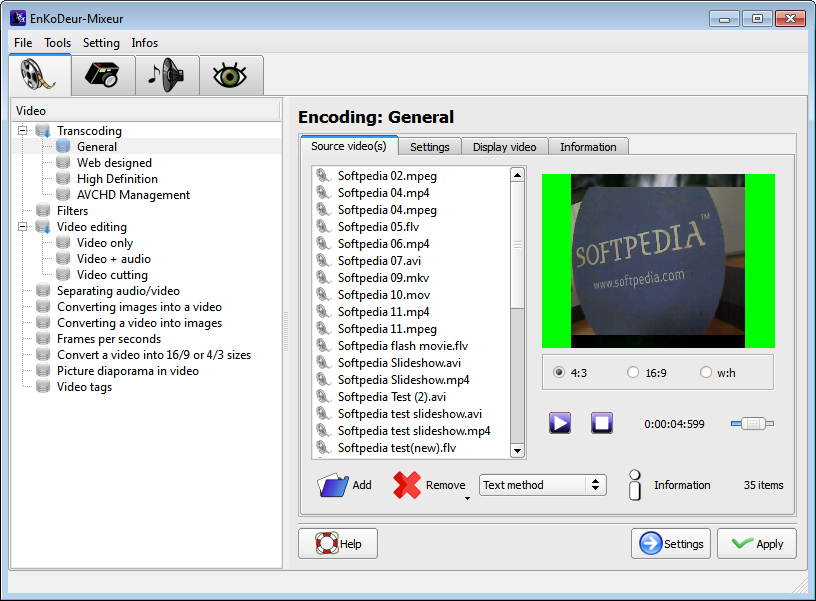816x601 pixels.
Task: Select the 4:3 aspect ratio radio button
Action: coord(559,373)
